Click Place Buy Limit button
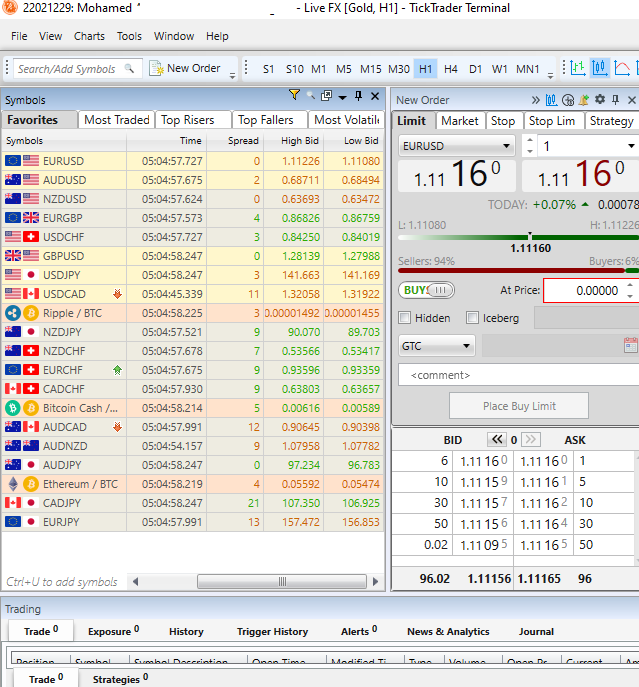 tap(519, 406)
